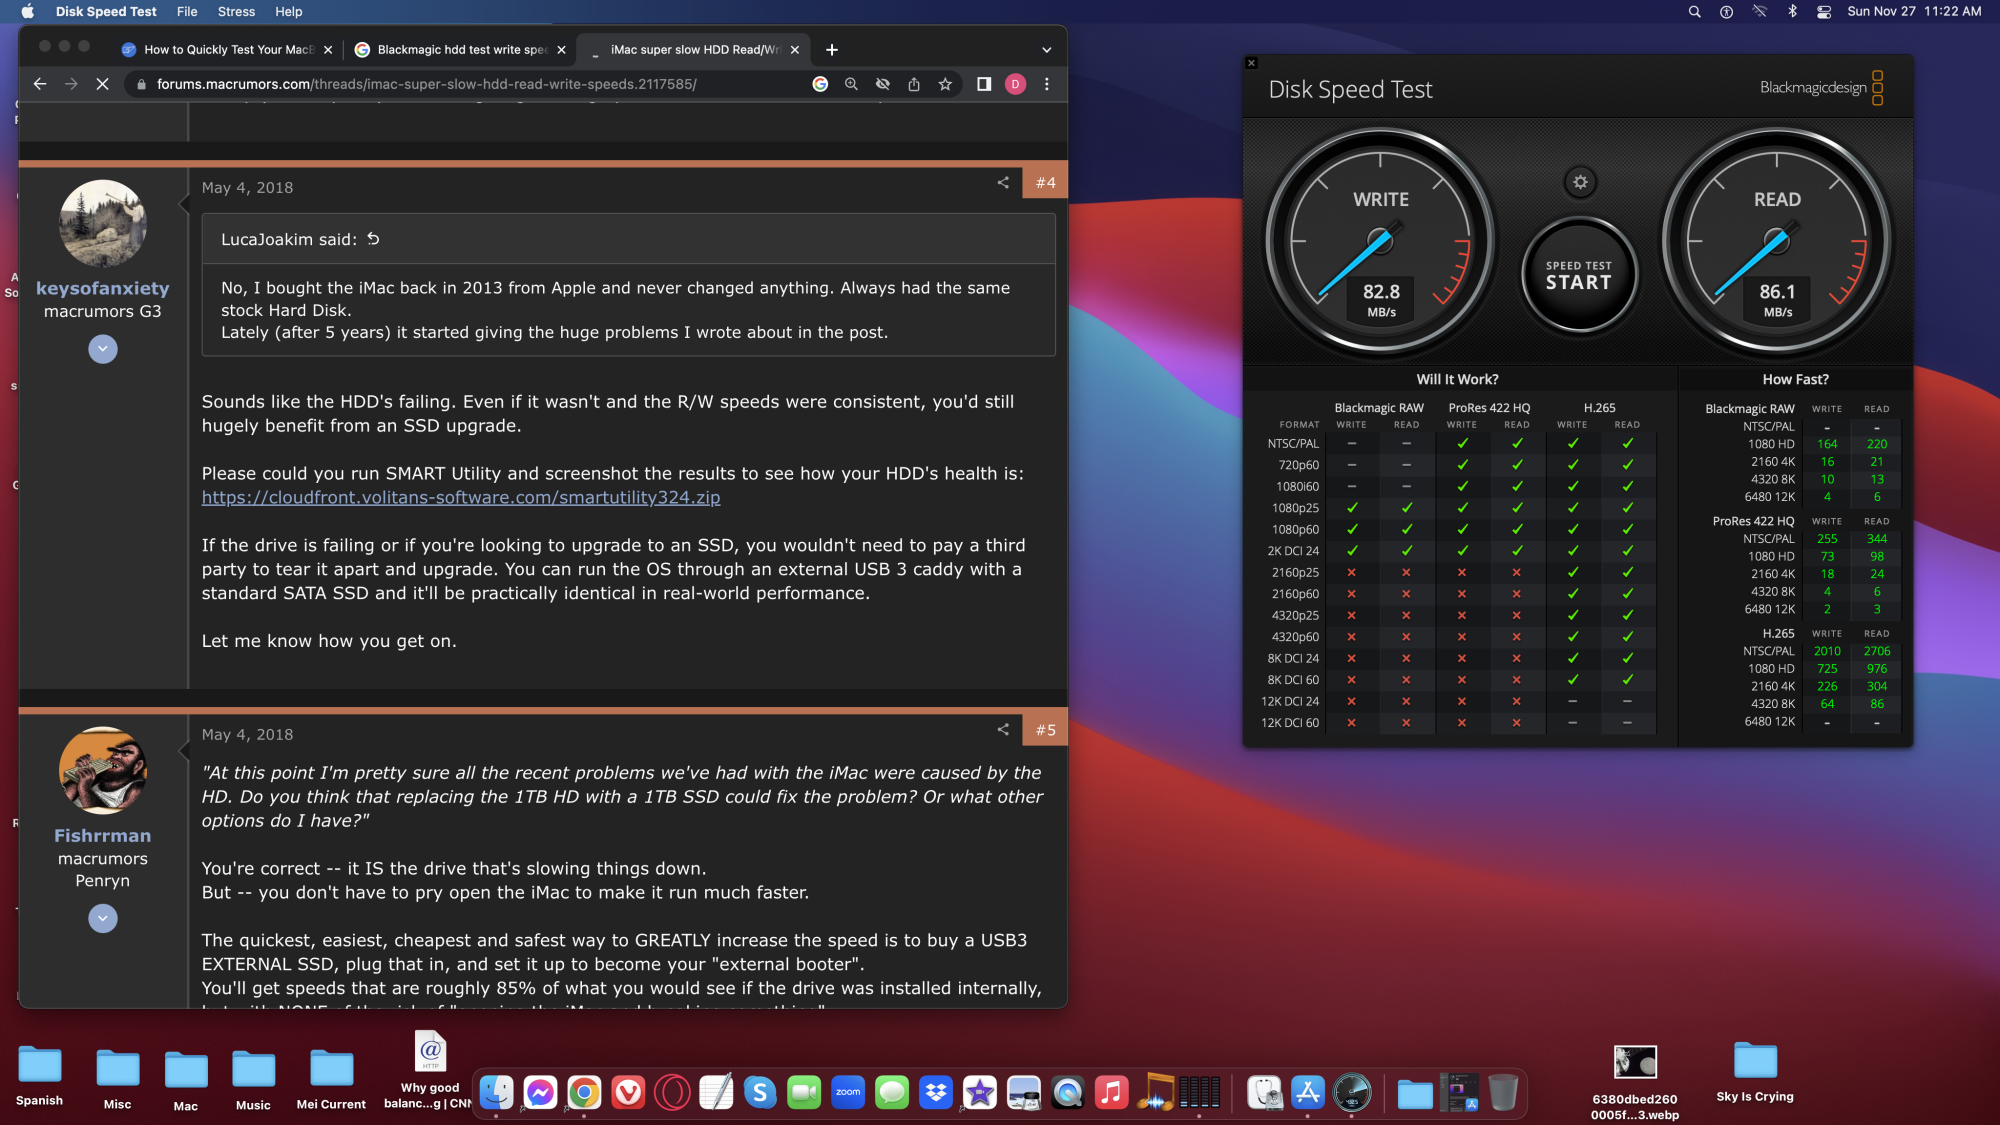Open the Google icon in address bar

coord(820,84)
